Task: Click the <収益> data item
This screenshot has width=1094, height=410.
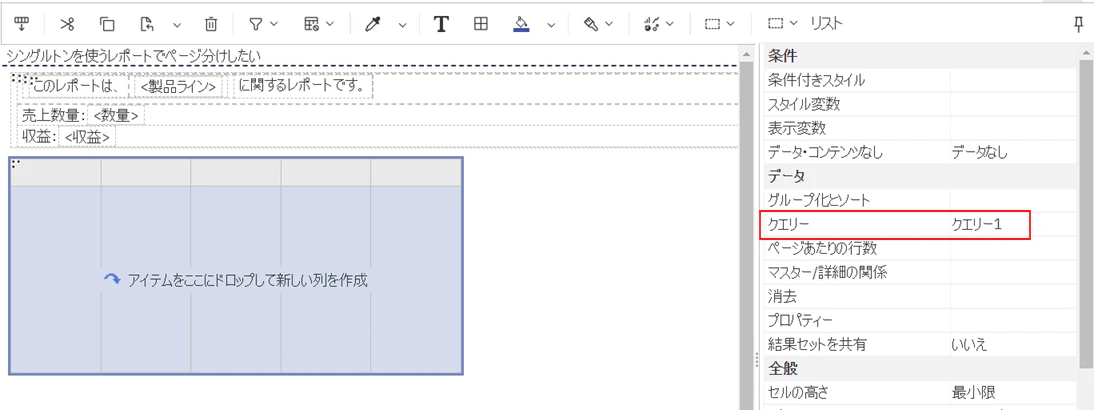Action: tap(87, 137)
